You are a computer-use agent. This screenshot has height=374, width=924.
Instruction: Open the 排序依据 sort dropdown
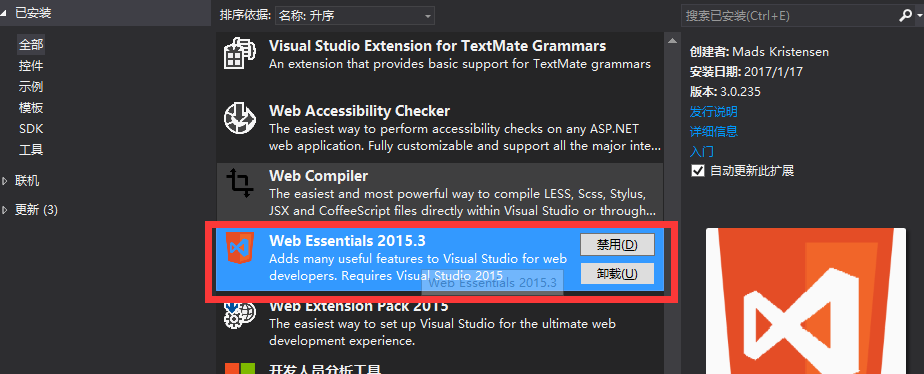pos(355,16)
